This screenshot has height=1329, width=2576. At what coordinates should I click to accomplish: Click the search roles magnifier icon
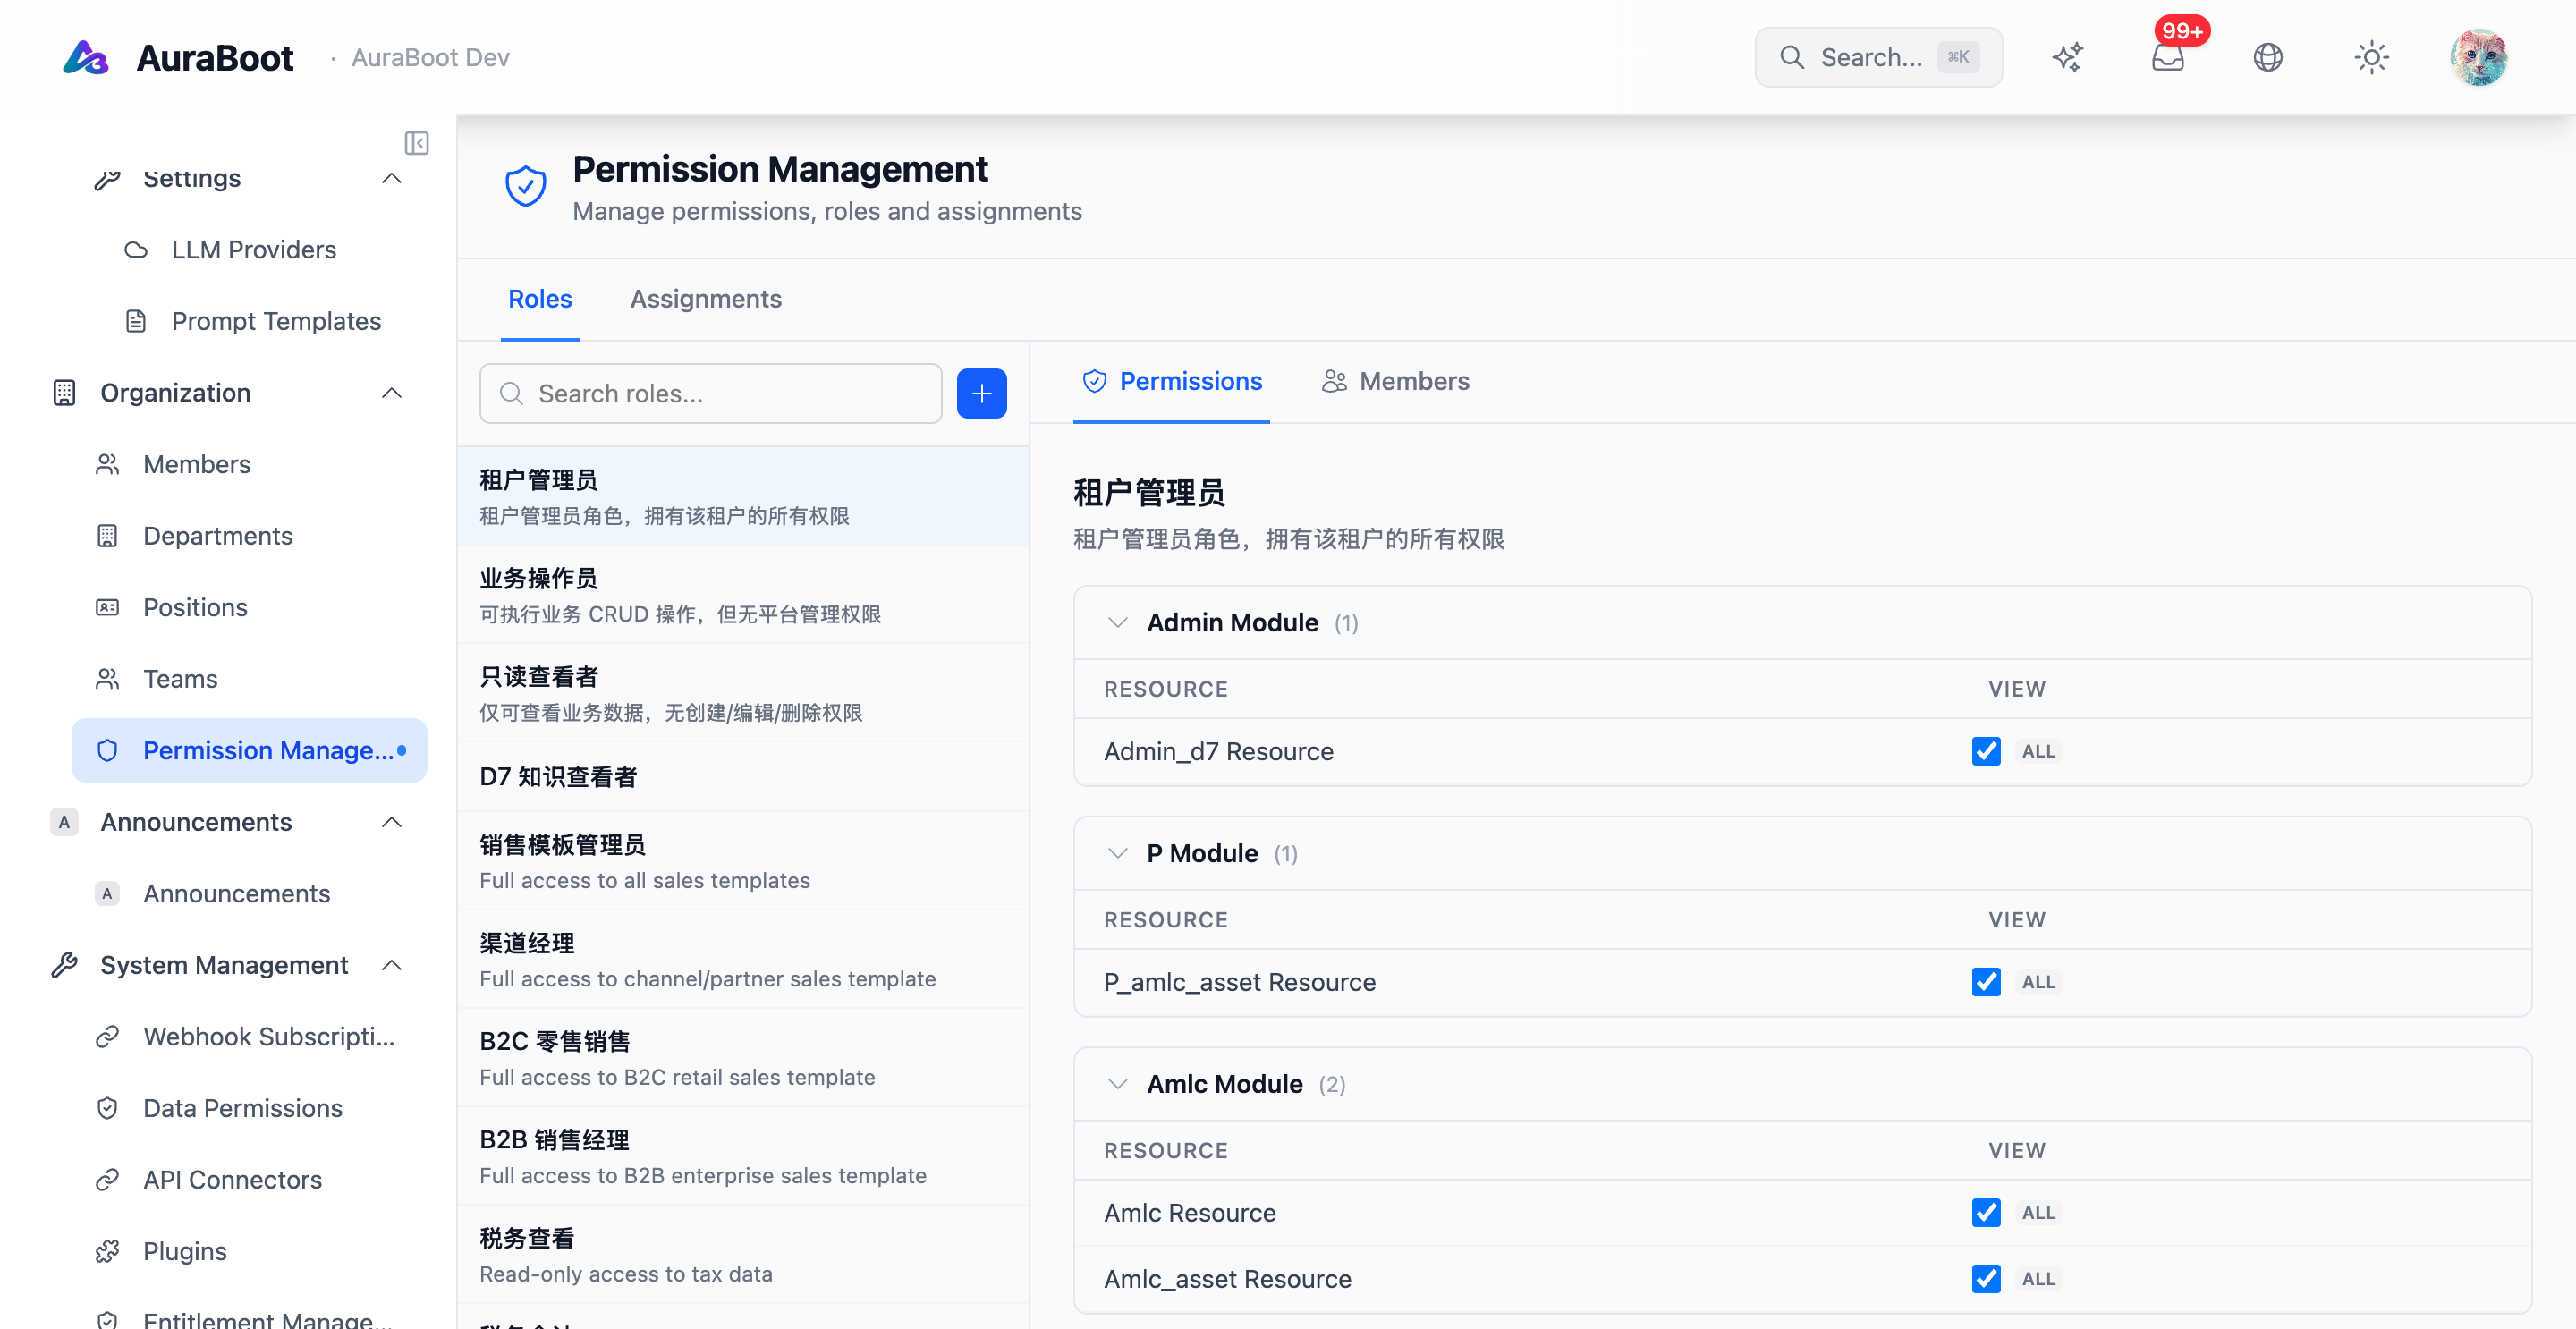pos(511,394)
